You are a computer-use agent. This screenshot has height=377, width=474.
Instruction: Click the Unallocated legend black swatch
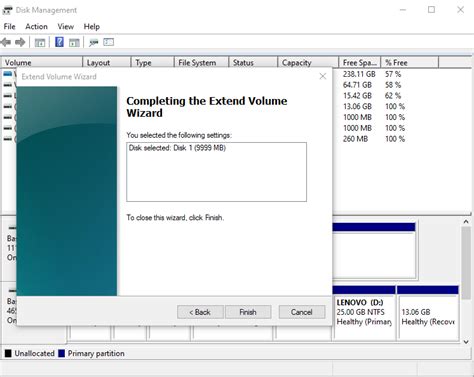8,353
